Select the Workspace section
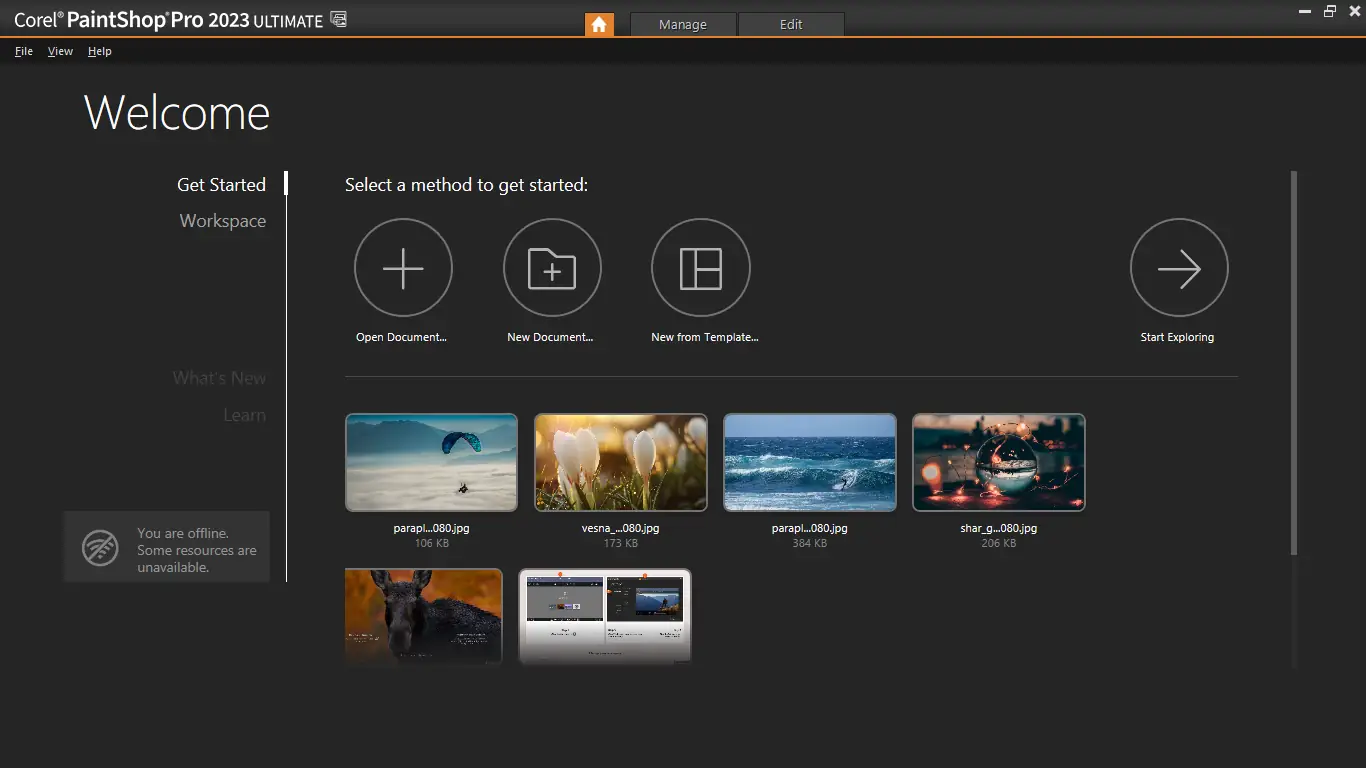Viewport: 1366px width, 768px height. point(223,221)
